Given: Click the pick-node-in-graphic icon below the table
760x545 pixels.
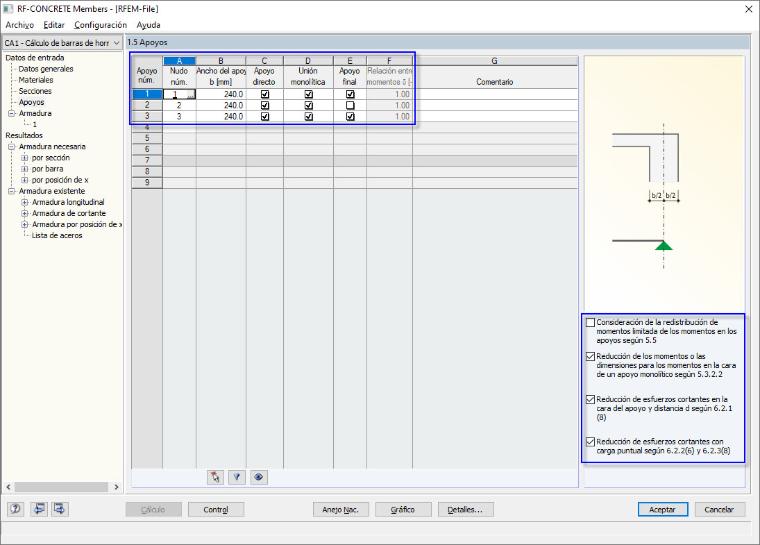Looking at the screenshot, I should [x=215, y=477].
